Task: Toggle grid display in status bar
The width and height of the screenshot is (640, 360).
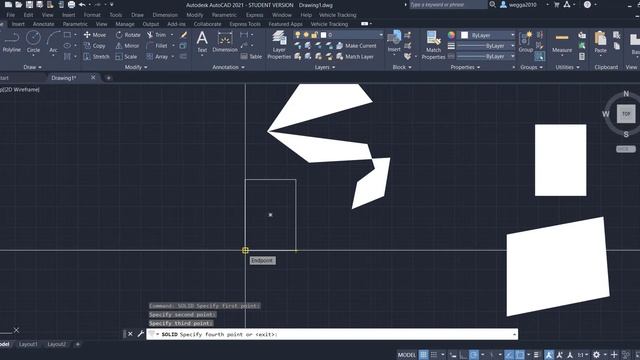Action: [424, 355]
